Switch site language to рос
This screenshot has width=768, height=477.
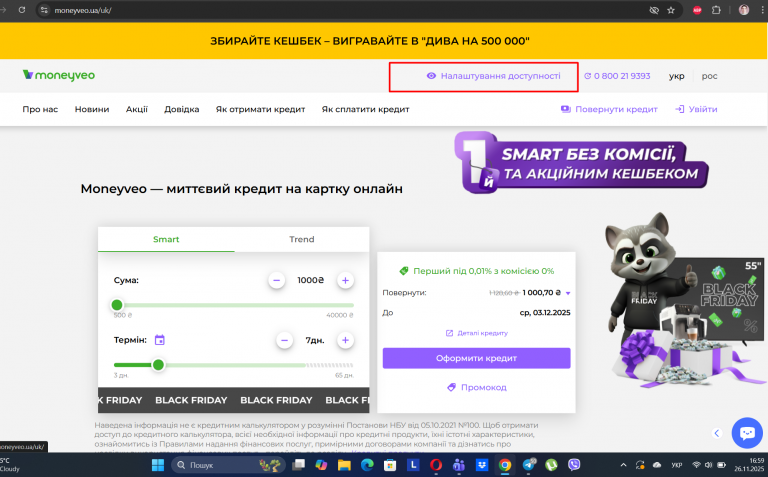(x=709, y=76)
